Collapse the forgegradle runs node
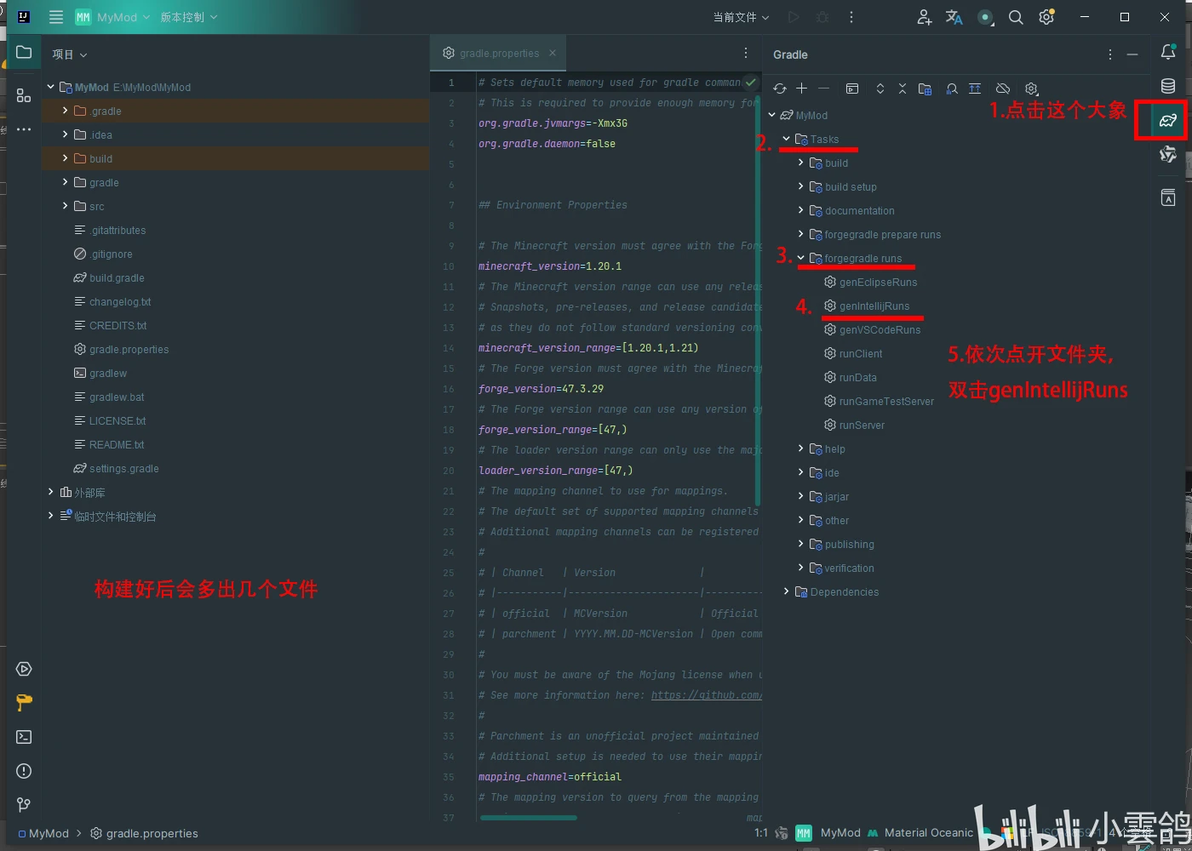The width and height of the screenshot is (1192, 851). [x=800, y=258]
